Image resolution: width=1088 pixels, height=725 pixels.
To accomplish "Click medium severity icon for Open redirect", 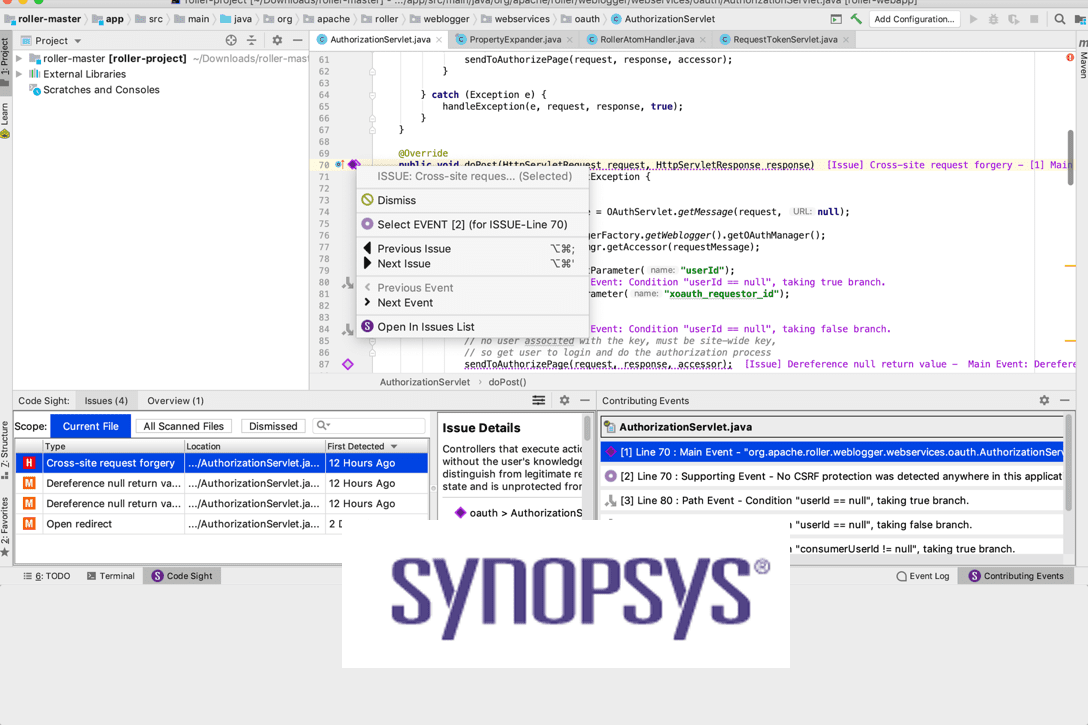I will (x=29, y=524).
